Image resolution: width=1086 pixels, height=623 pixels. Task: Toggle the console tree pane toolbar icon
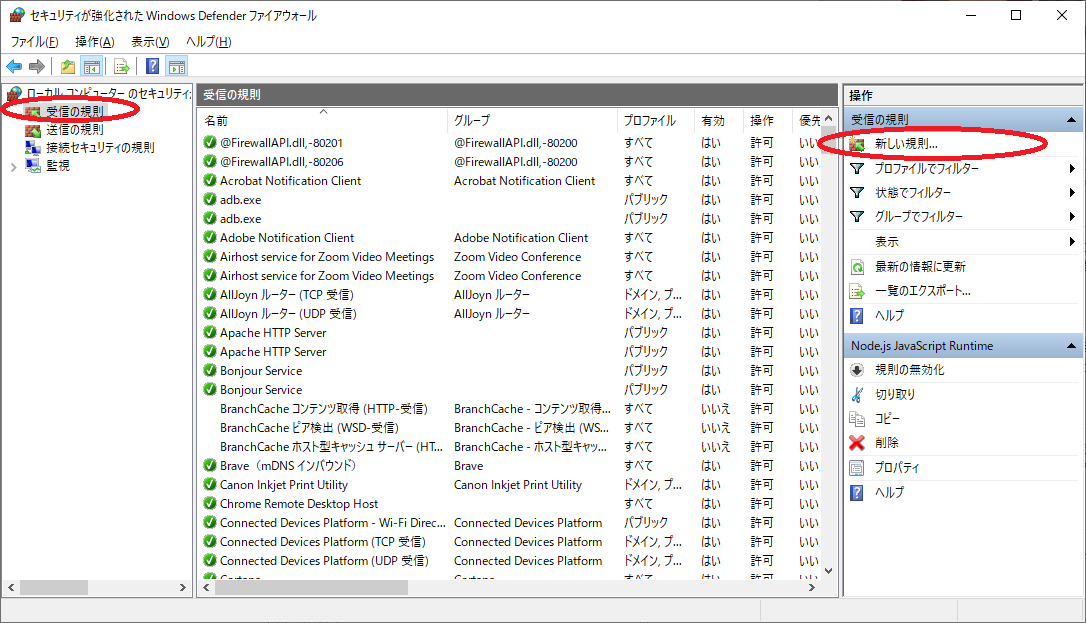click(x=91, y=67)
